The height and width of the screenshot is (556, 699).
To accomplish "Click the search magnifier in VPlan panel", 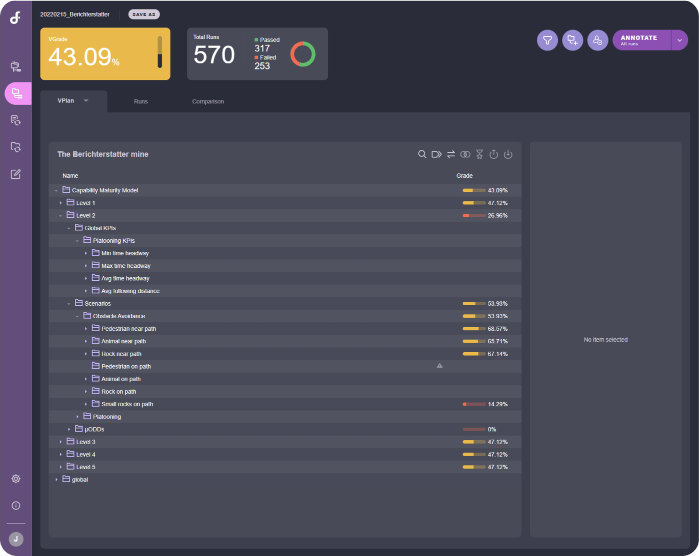I will (x=422, y=154).
